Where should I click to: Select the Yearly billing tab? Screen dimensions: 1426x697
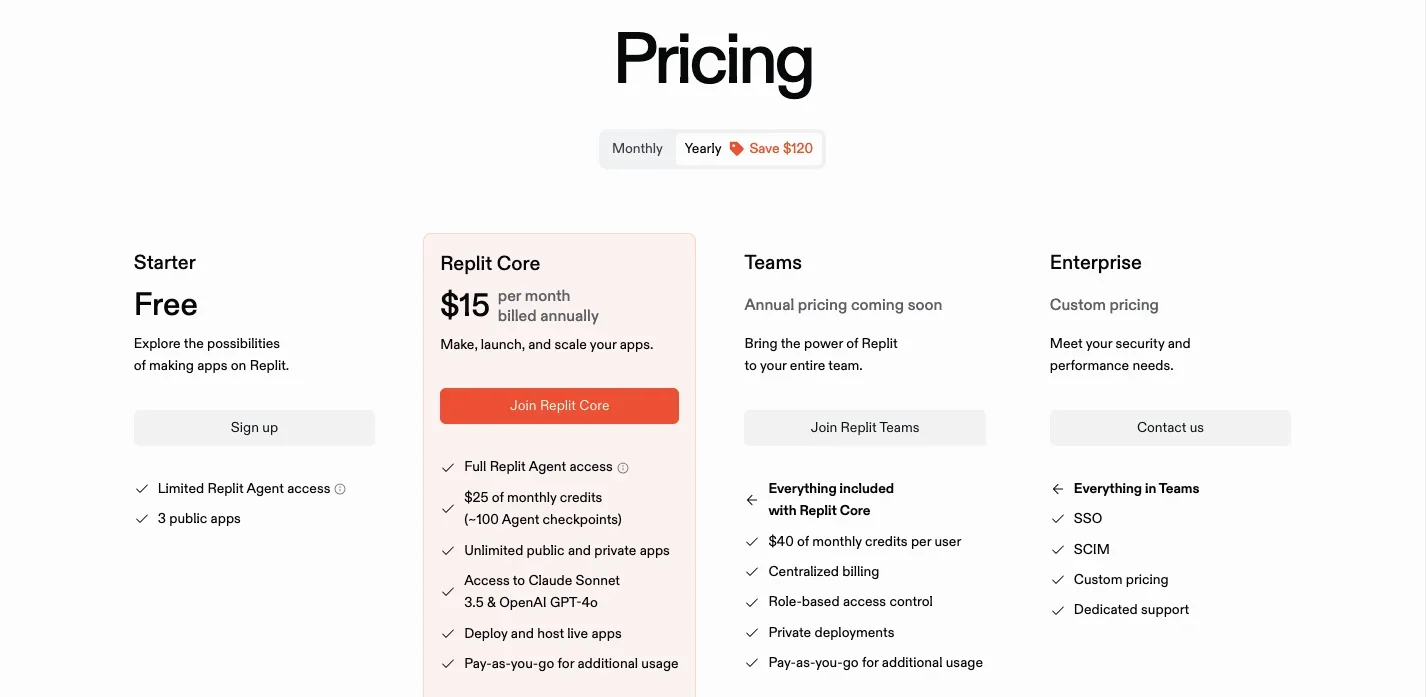pyautogui.click(x=702, y=148)
